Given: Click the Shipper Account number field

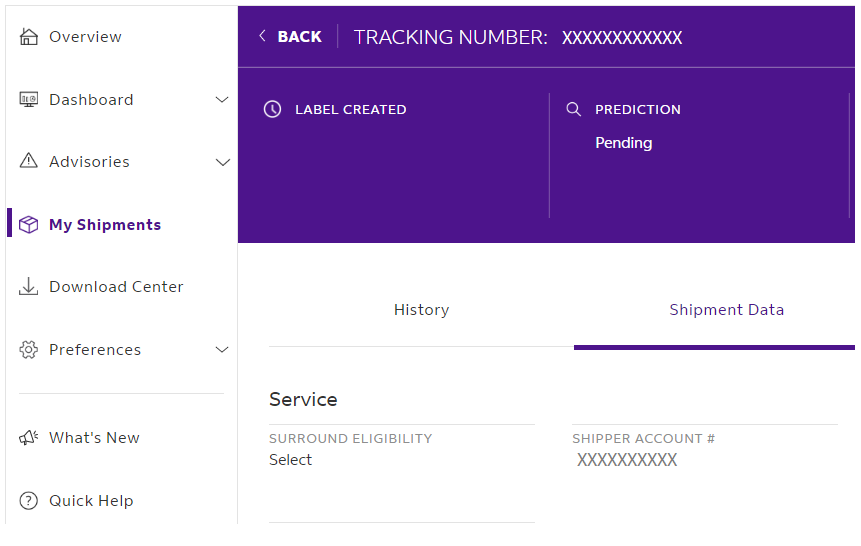Looking at the screenshot, I should 627,460.
